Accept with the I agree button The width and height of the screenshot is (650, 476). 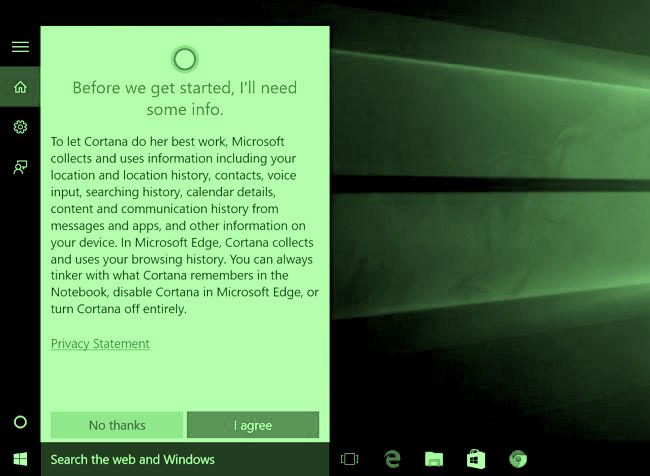pos(253,425)
